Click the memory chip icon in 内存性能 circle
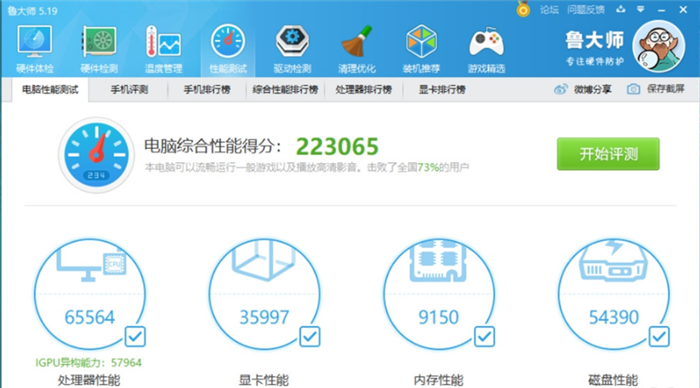The image size is (700, 388). point(438,260)
